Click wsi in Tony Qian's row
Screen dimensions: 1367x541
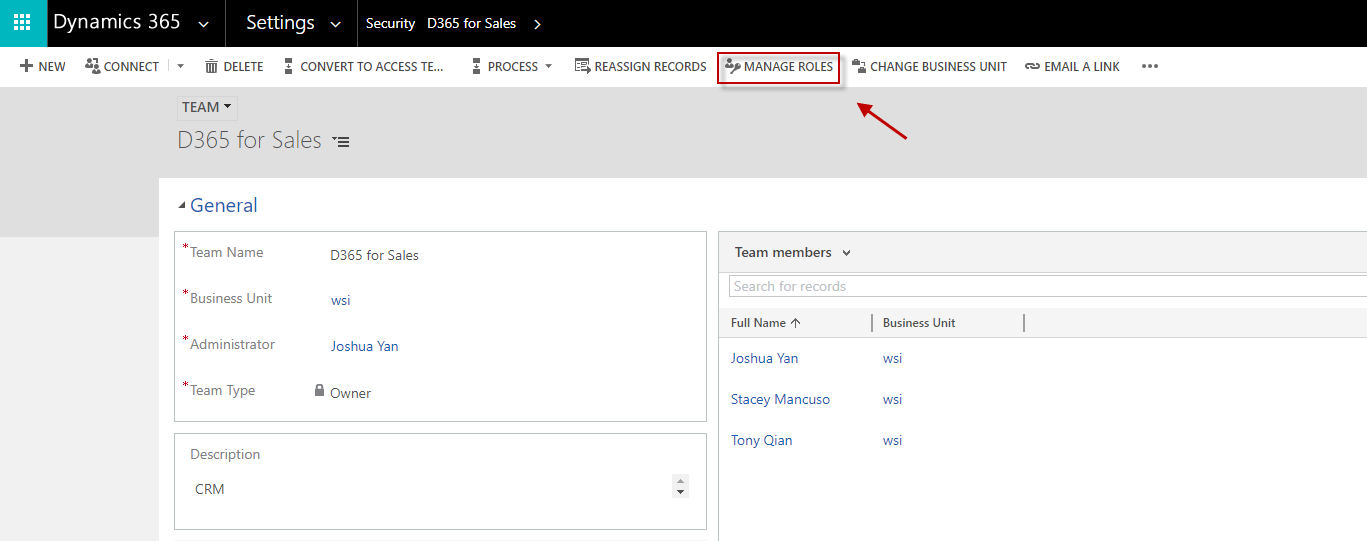click(892, 440)
